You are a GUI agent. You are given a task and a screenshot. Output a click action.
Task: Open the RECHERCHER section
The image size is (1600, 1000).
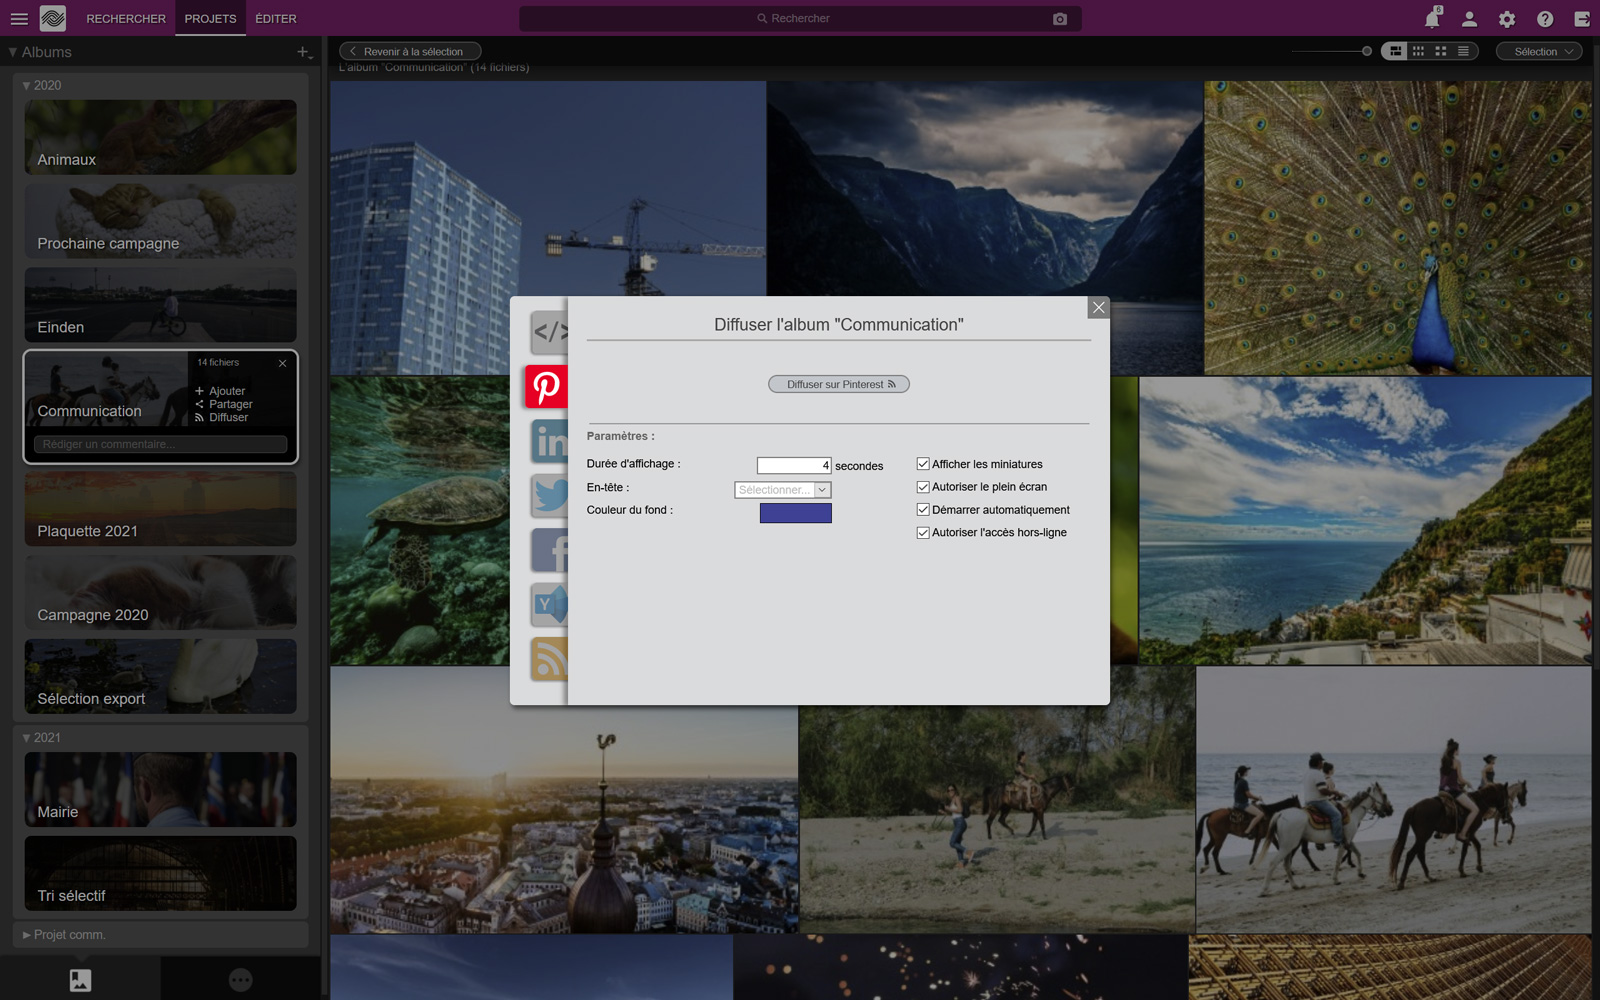click(125, 18)
